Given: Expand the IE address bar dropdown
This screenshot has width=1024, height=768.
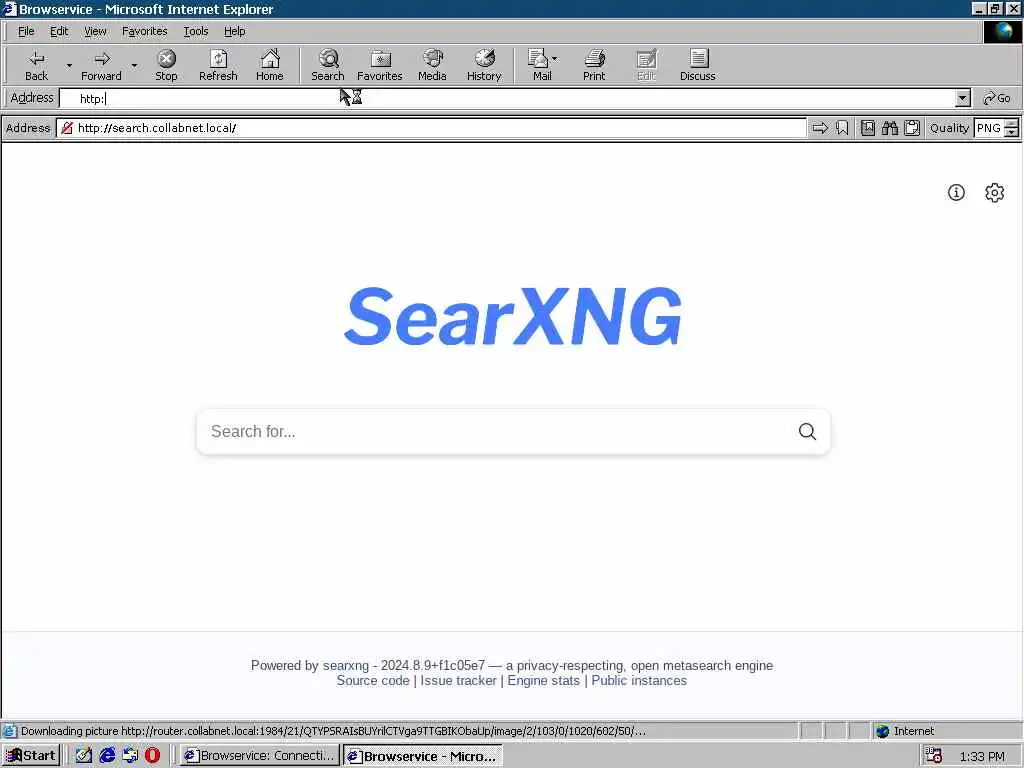Looking at the screenshot, I should coord(963,99).
